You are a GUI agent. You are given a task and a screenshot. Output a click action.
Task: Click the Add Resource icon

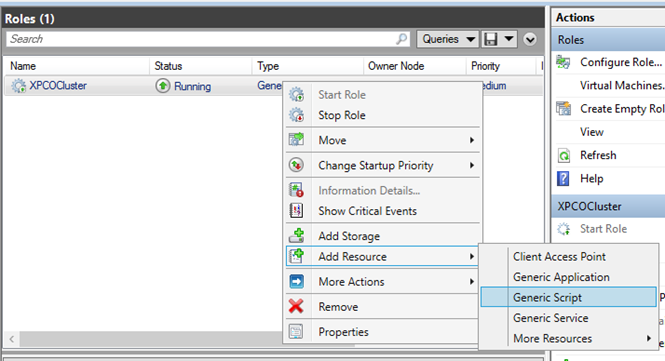(x=296, y=256)
